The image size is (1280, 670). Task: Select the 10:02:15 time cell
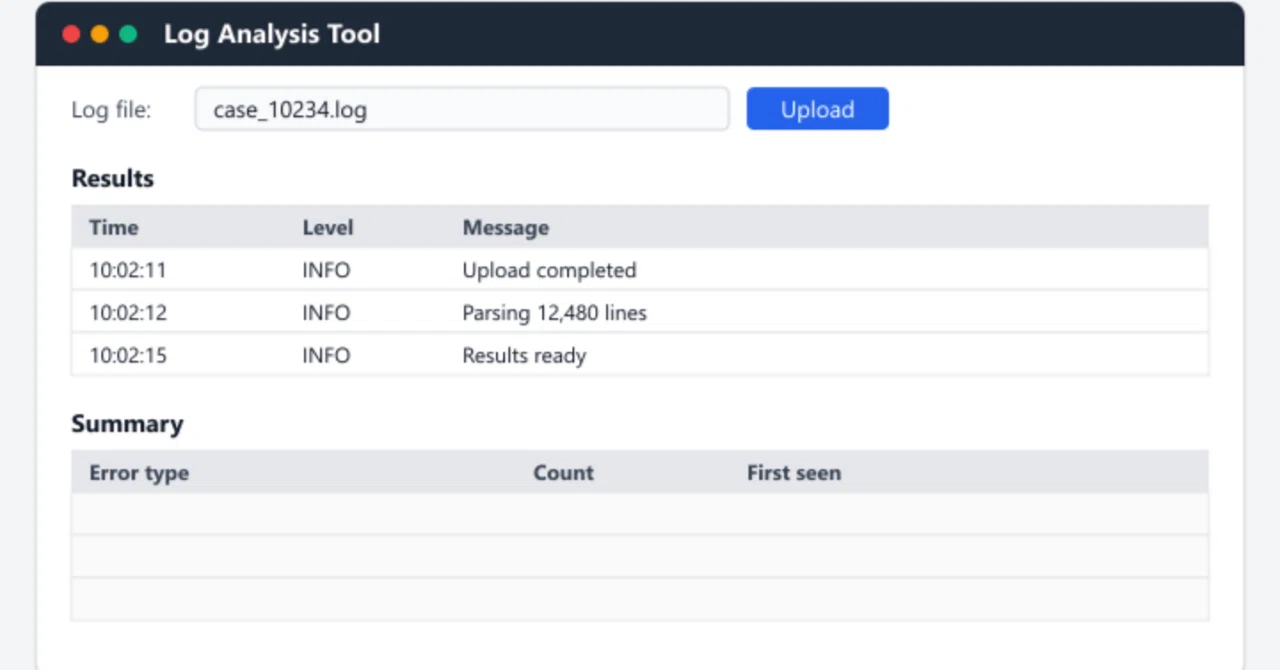pos(128,355)
